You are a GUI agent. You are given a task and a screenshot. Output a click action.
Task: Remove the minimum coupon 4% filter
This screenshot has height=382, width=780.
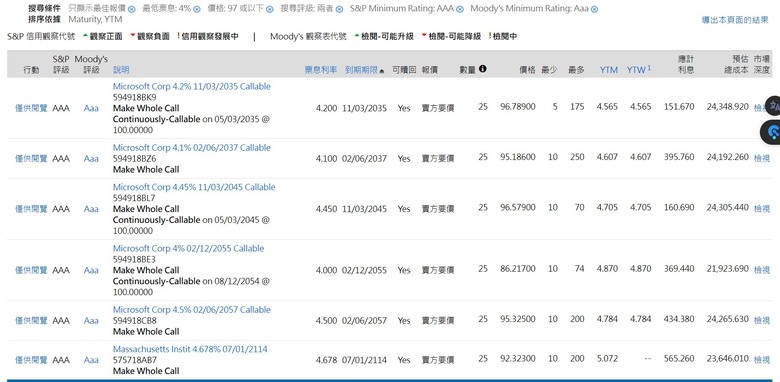(x=196, y=9)
